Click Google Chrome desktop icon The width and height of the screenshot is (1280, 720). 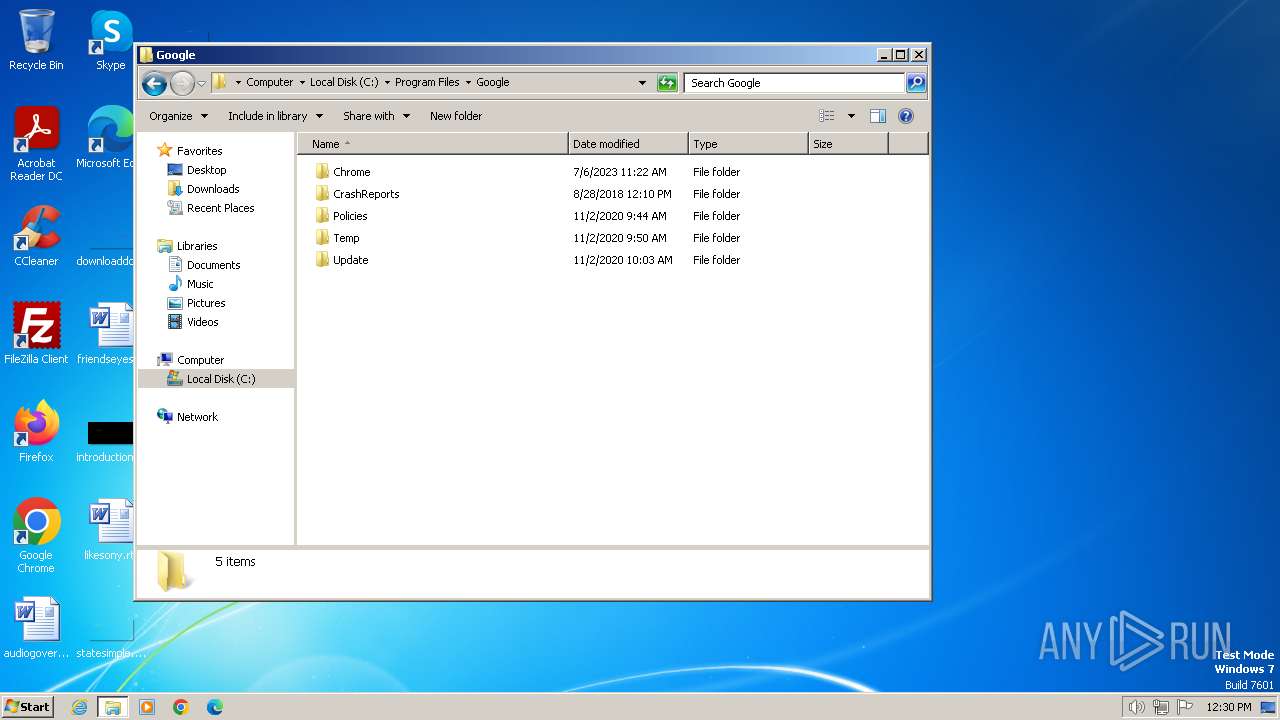tap(36, 536)
